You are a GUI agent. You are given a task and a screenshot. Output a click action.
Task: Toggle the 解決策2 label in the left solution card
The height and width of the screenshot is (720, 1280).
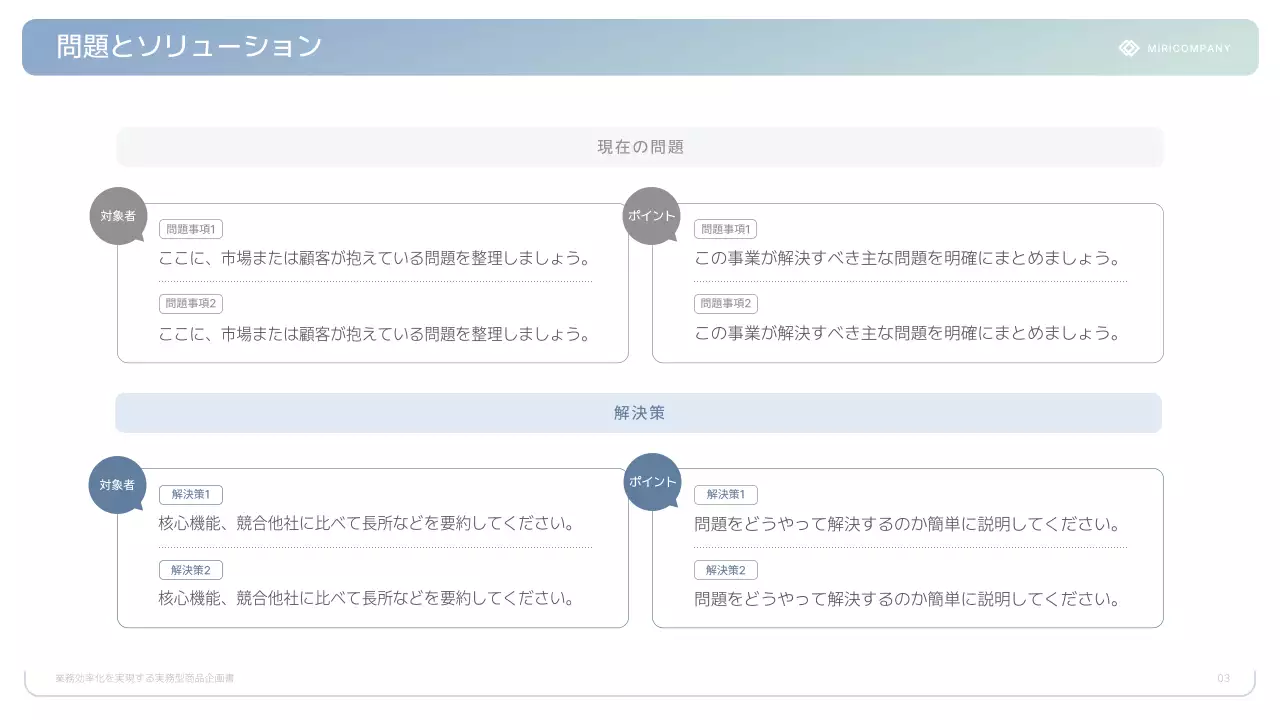191,570
